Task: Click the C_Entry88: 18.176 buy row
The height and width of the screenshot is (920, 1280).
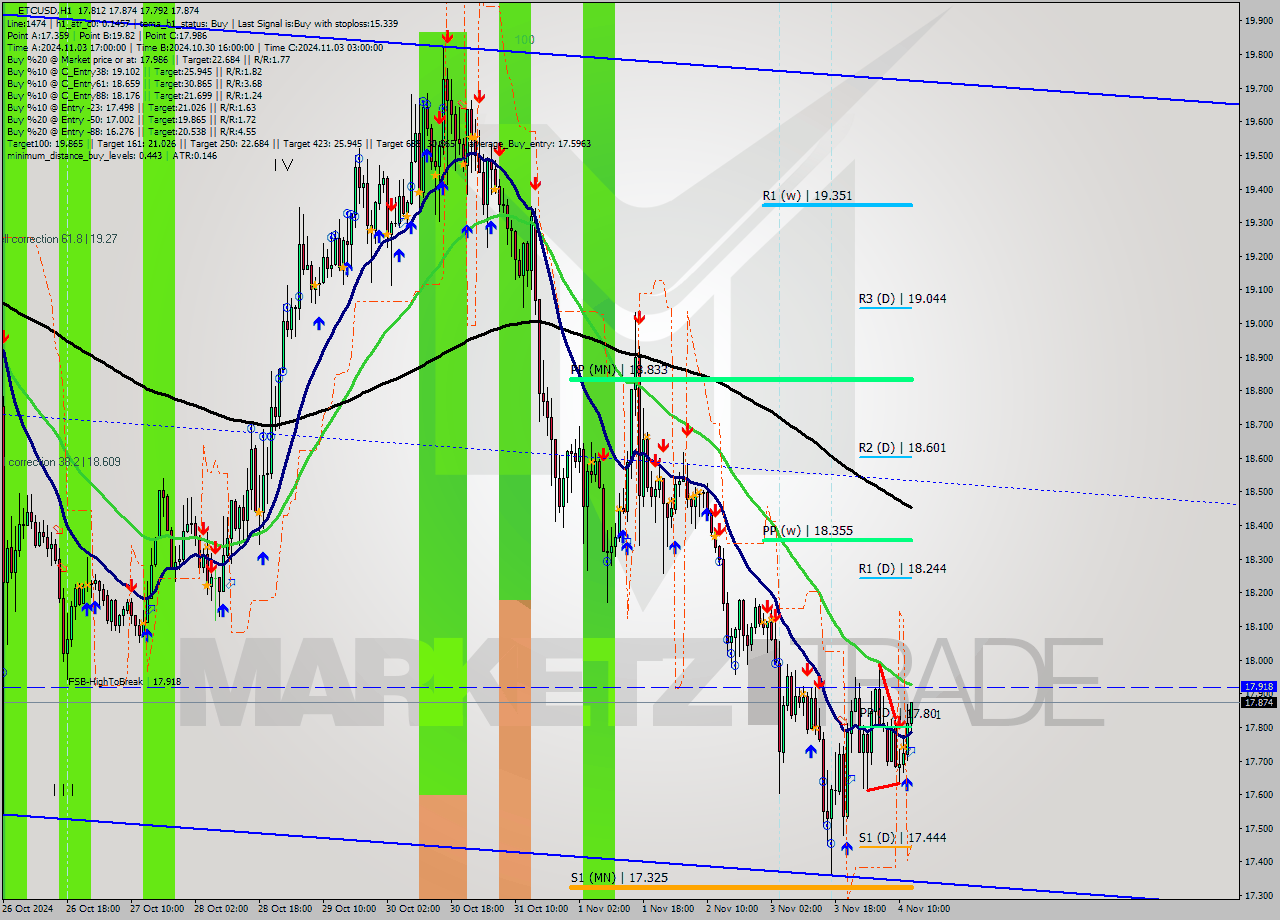Action: 135,95
